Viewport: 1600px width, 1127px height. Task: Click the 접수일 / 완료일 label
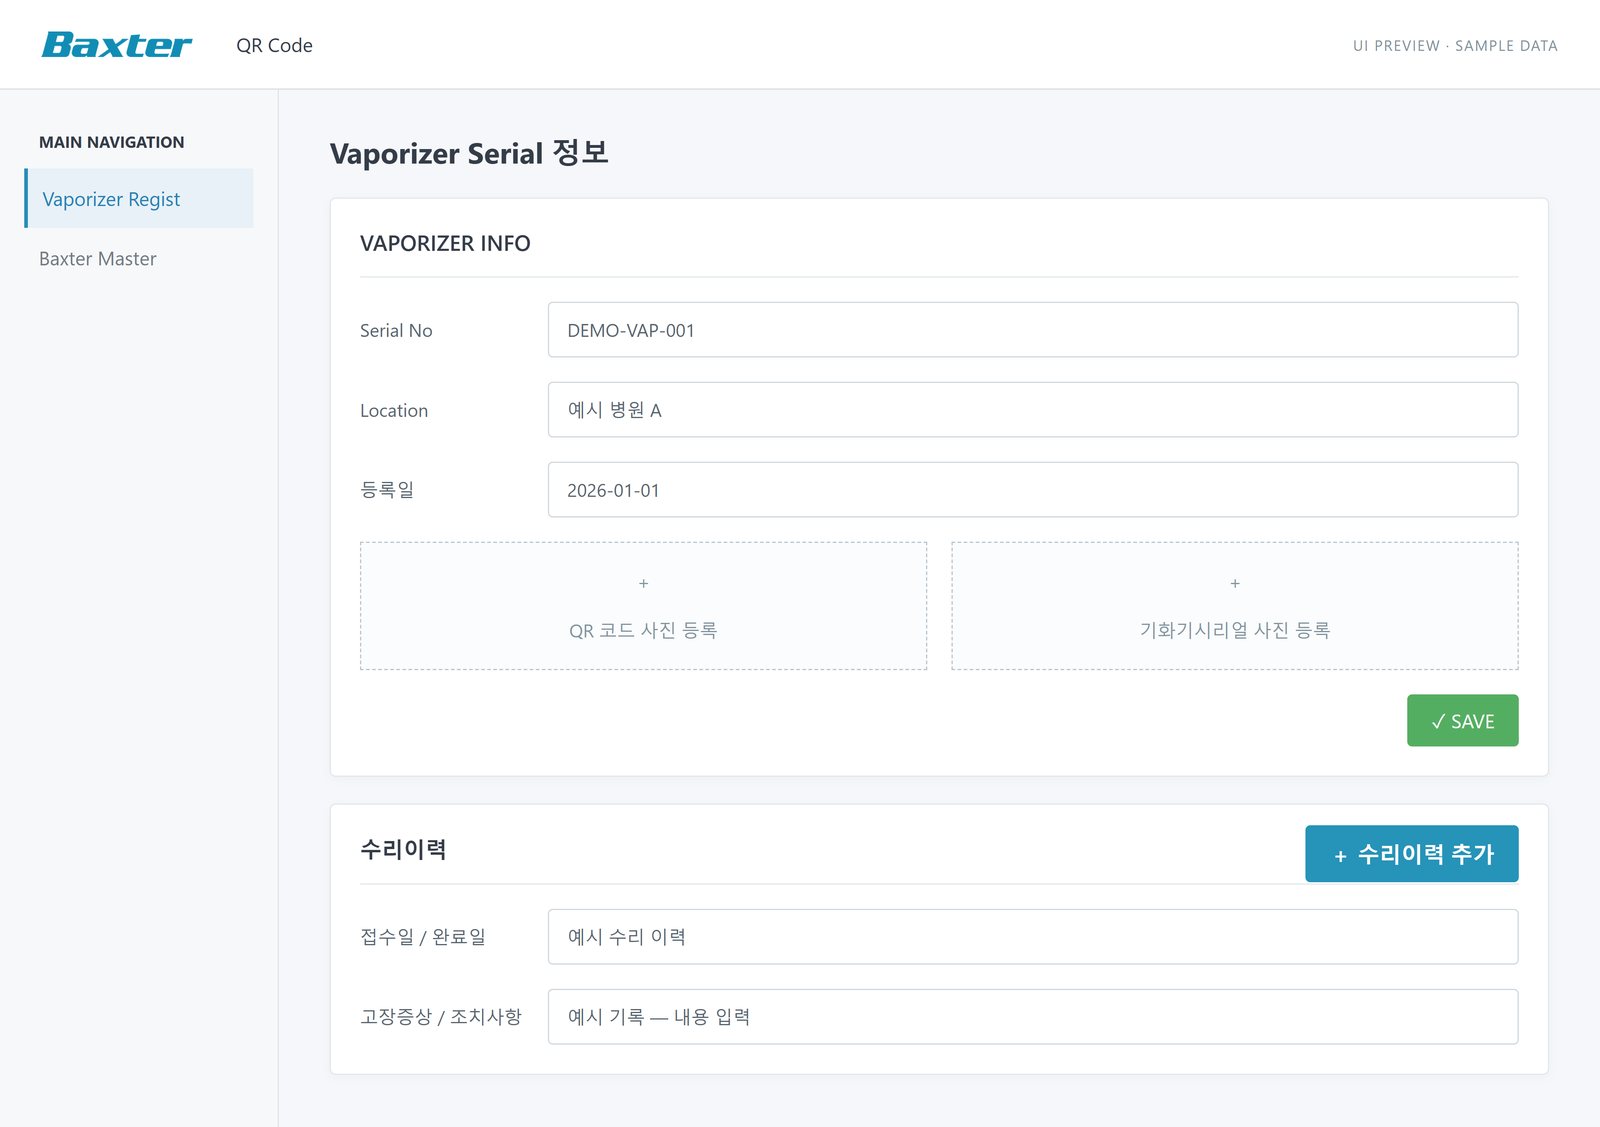[423, 937]
